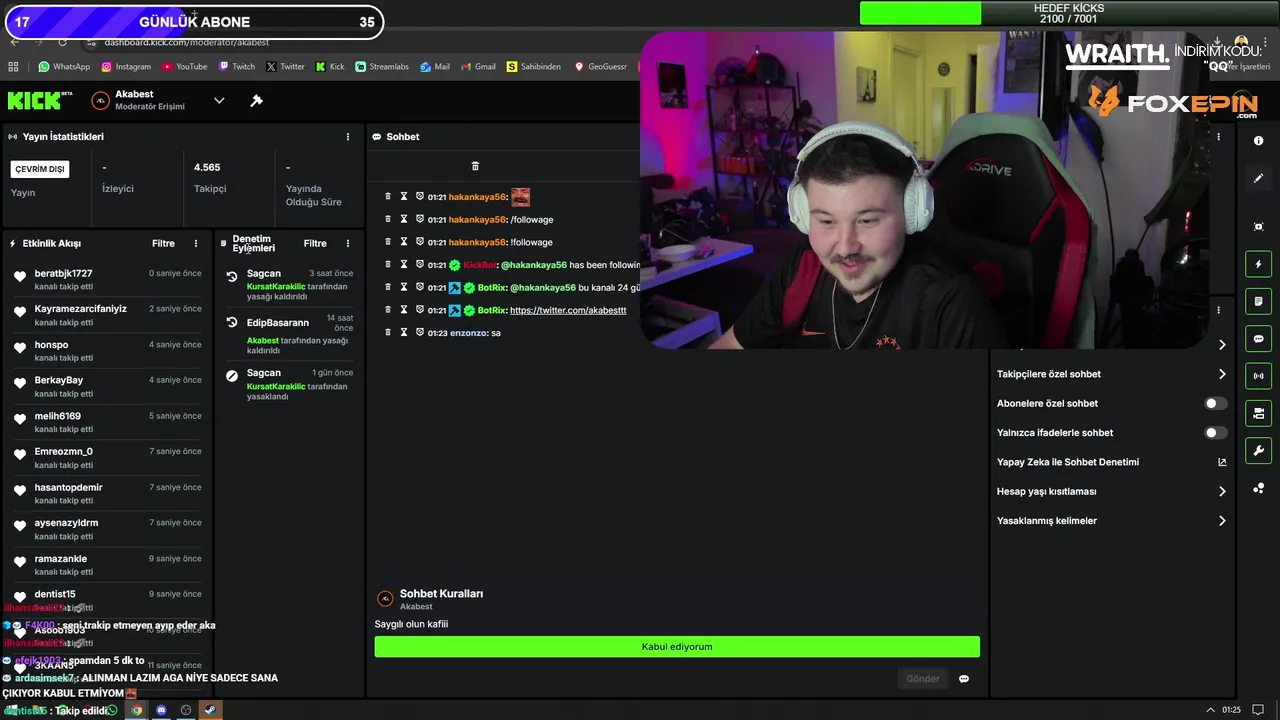The image size is (1280, 720).
Task: Toggle Abonelere özel sohbet switch
Action: coord(1215,404)
